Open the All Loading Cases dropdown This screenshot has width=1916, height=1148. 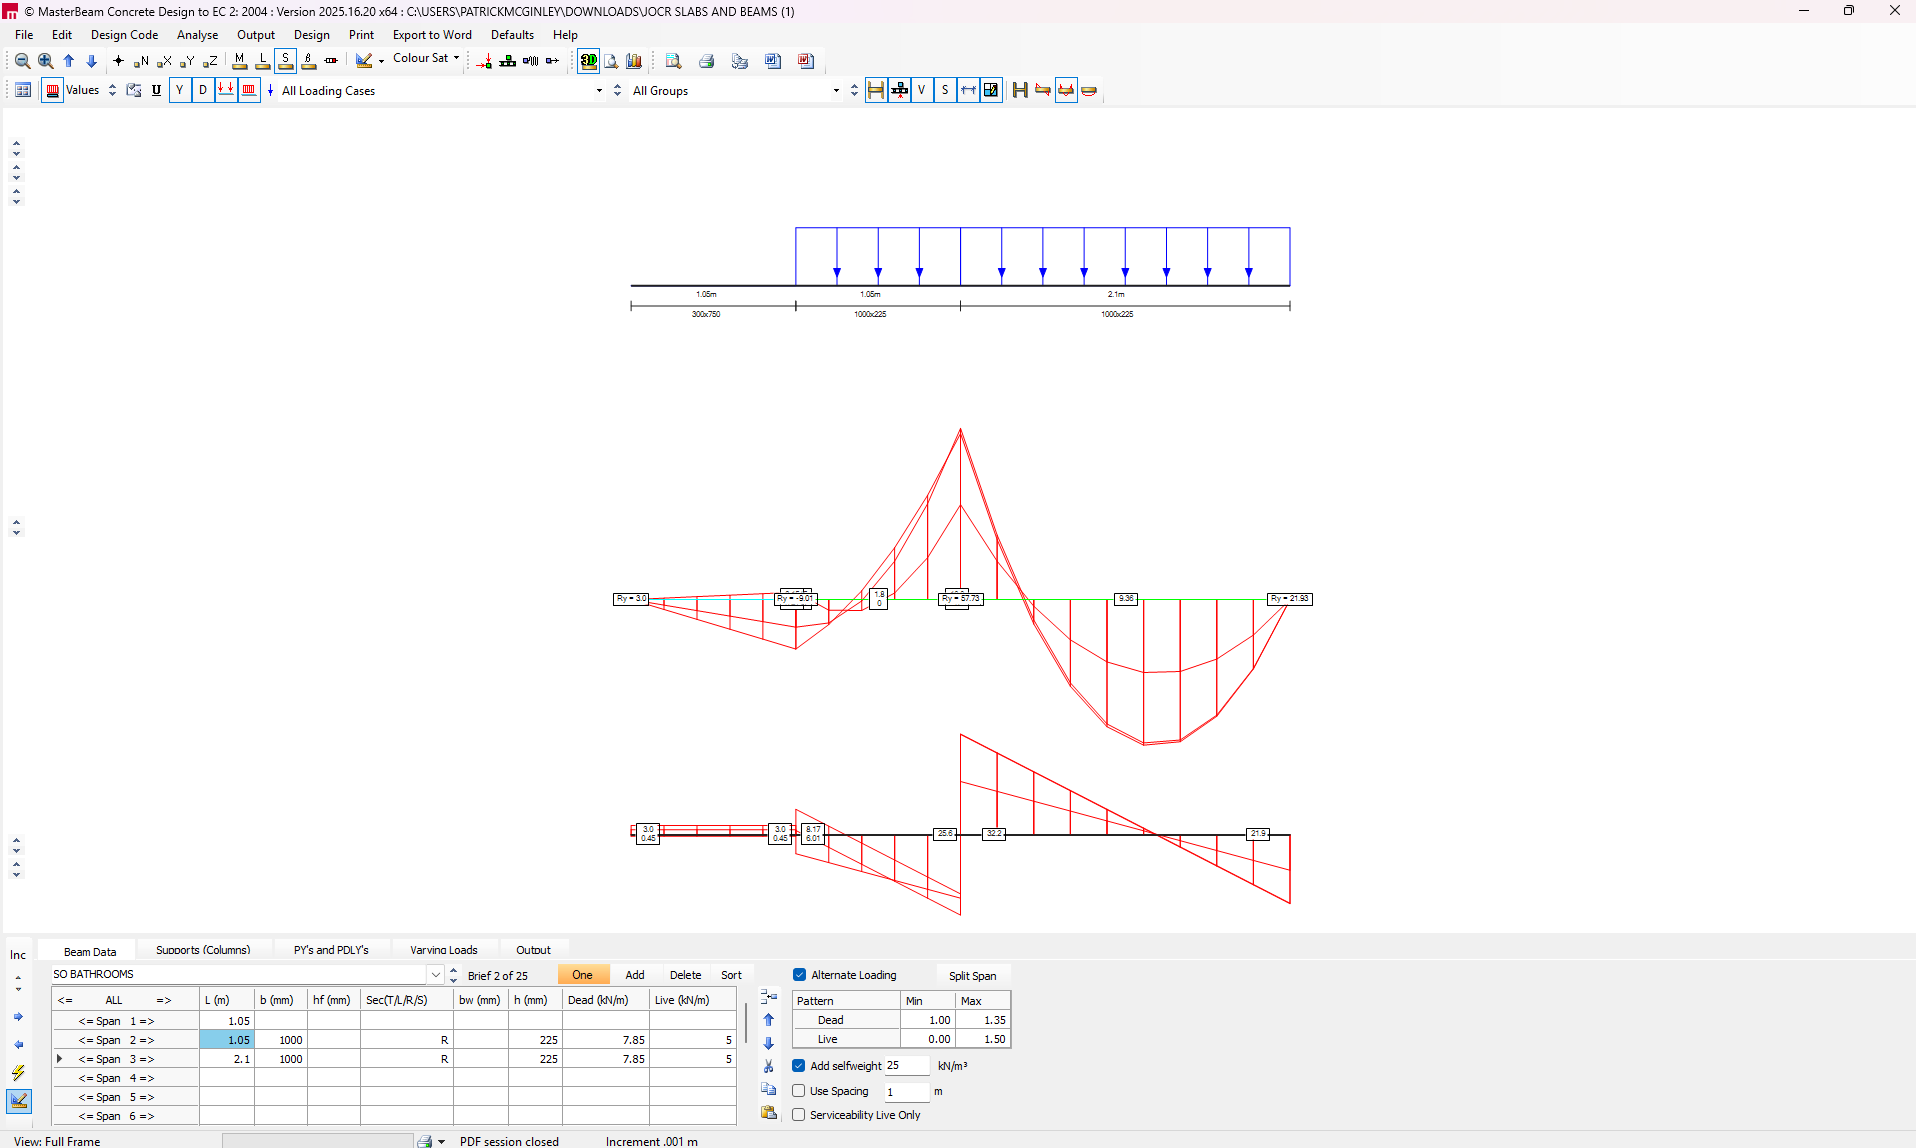[599, 91]
